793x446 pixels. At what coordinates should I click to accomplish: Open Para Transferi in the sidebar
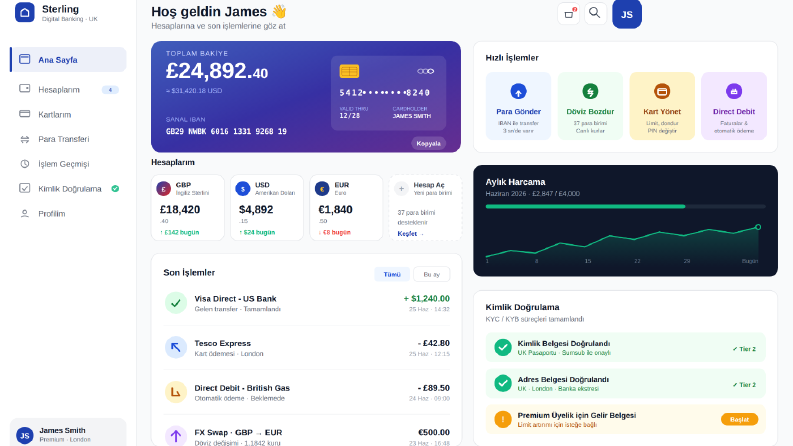click(68, 139)
